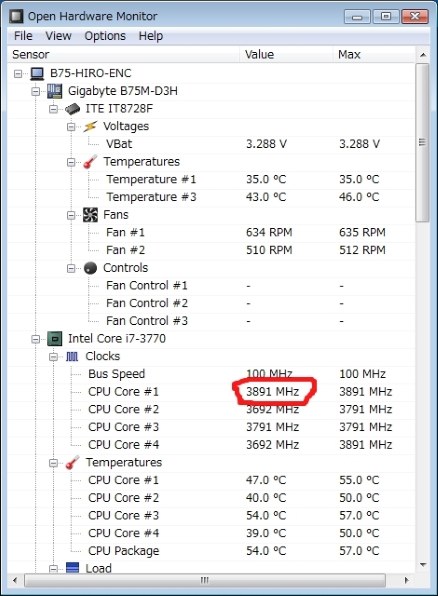The image size is (438, 596).
Task: Select the CPU Package temperature row
Action: 211,551
